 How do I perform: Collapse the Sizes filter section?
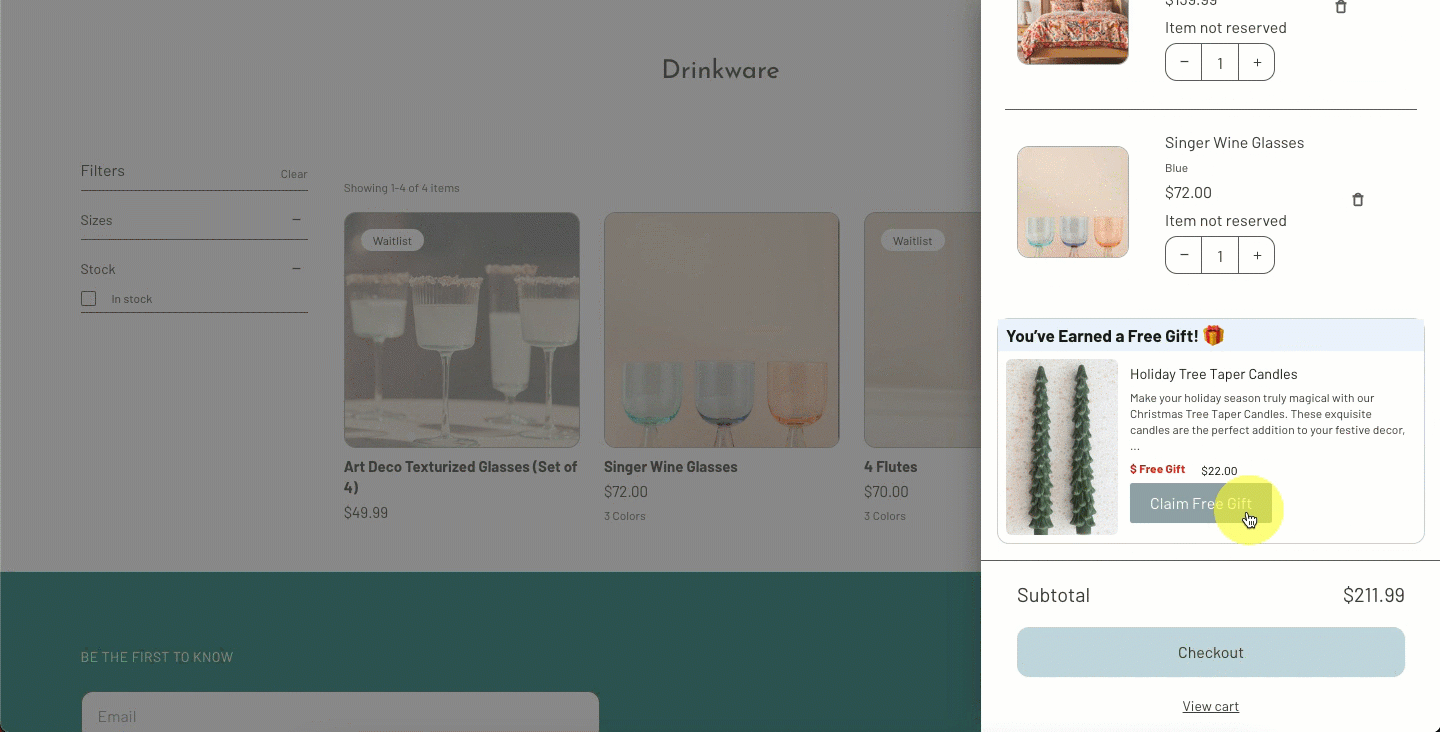(x=296, y=220)
